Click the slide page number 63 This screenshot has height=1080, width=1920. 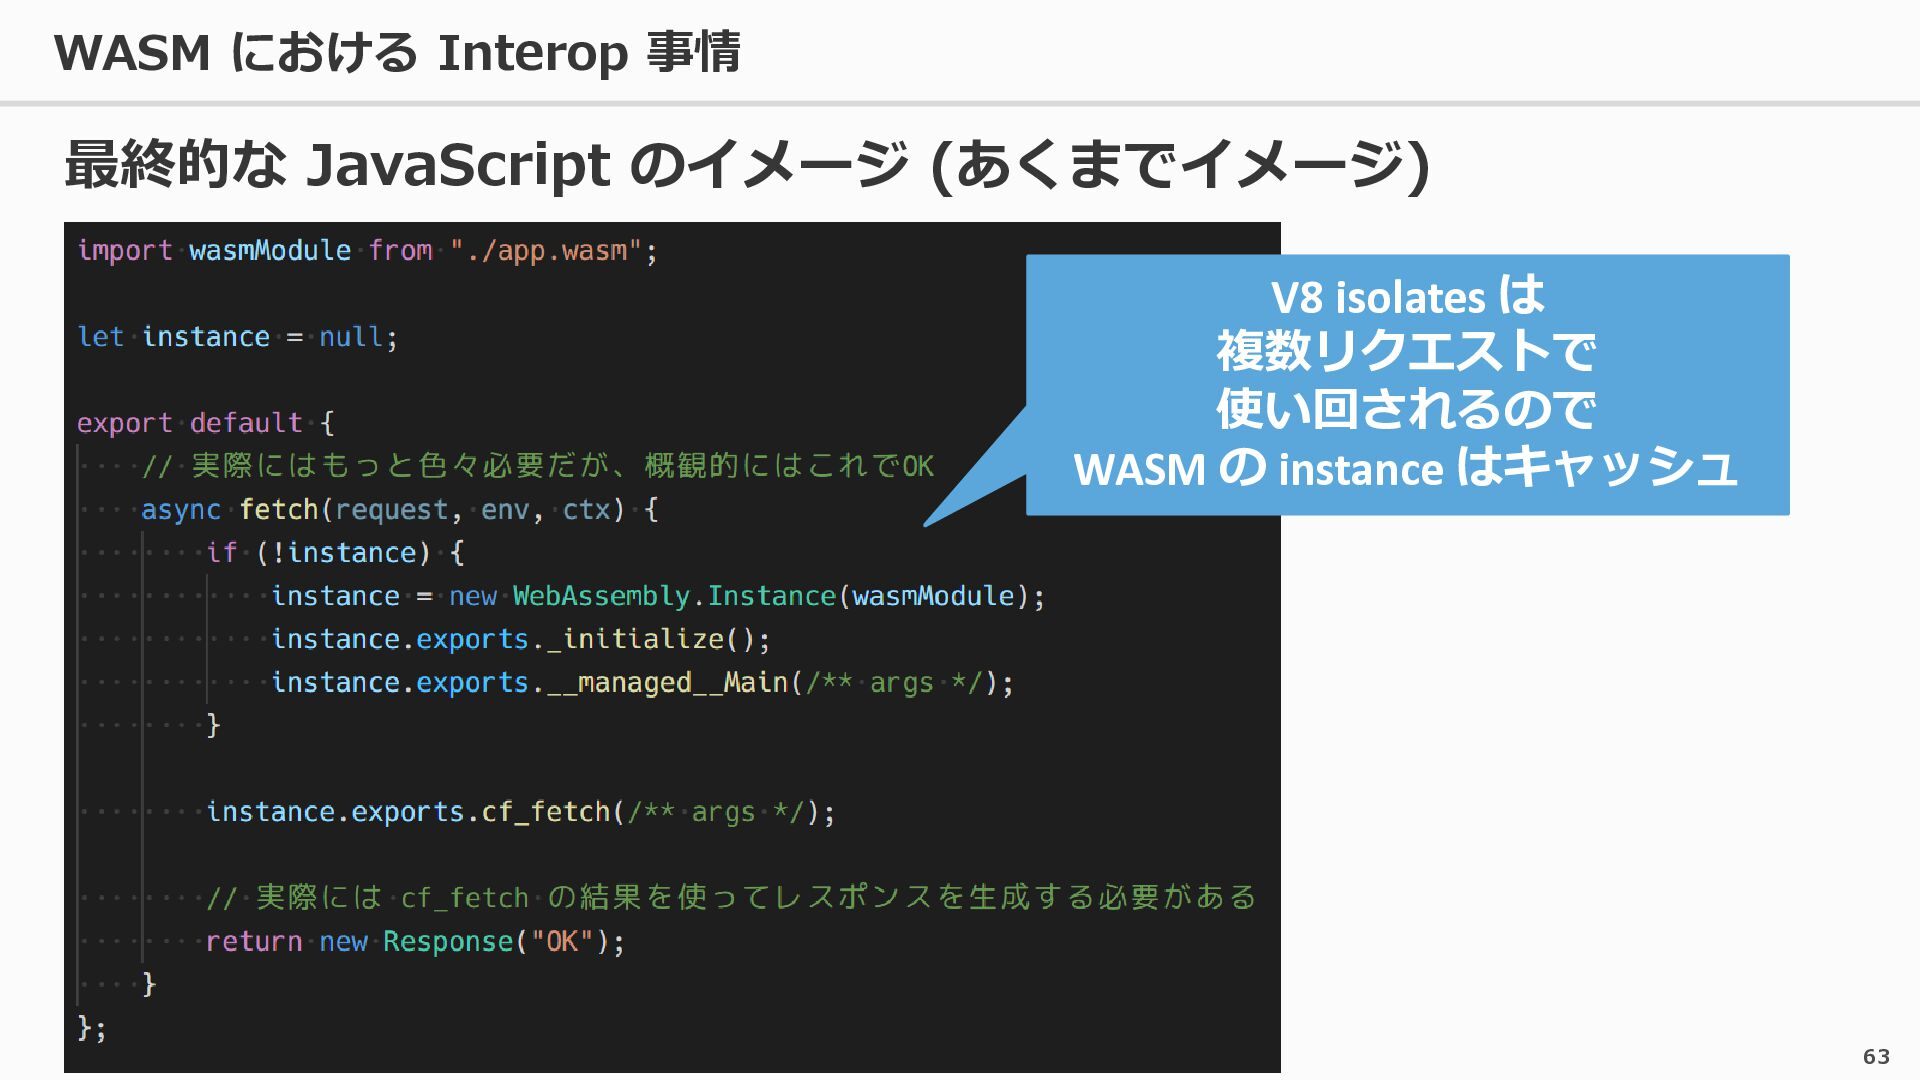(x=1876, y=1056)
